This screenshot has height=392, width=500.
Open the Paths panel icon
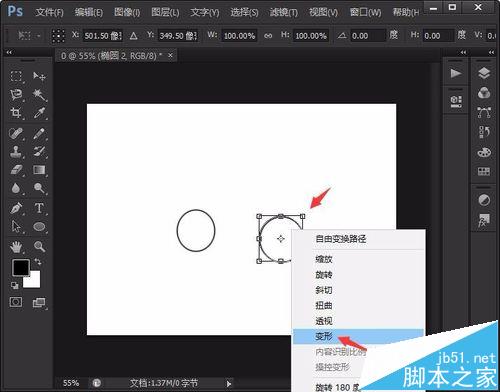pos(484,113)
